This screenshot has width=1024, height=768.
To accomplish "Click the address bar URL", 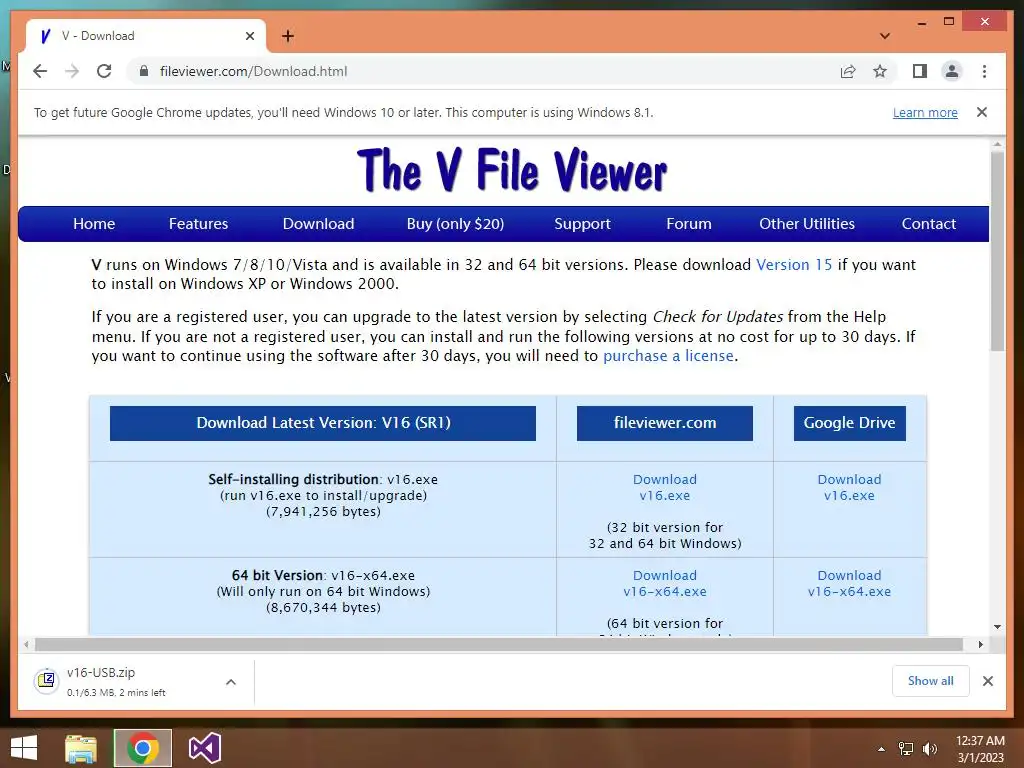I will [253, 71].
